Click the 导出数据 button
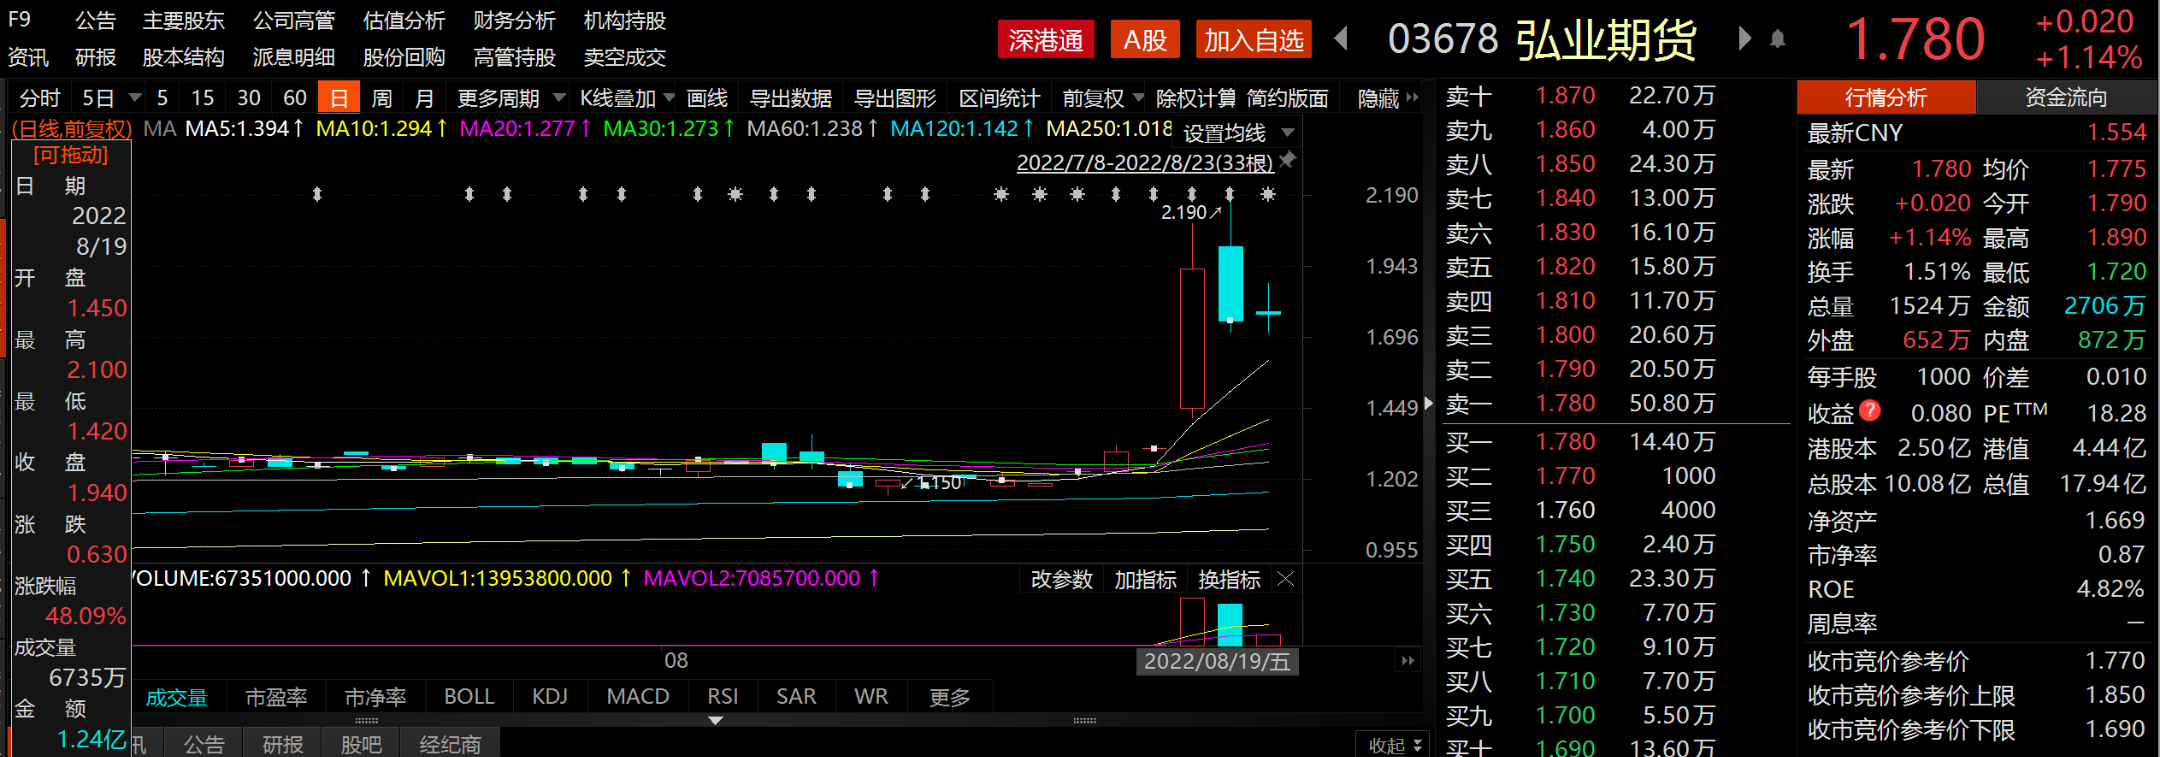The image size is (2160, 757). (x=790, y=98)
